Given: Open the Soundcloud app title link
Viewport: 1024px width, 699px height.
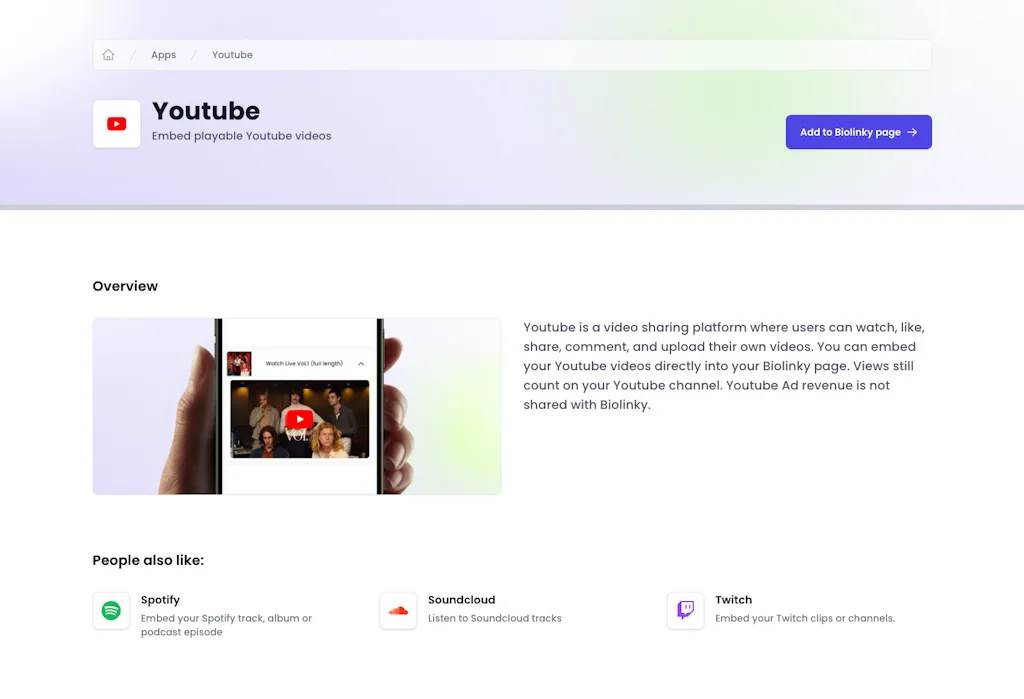Looking at the screenshot, I should click(462, 600).
